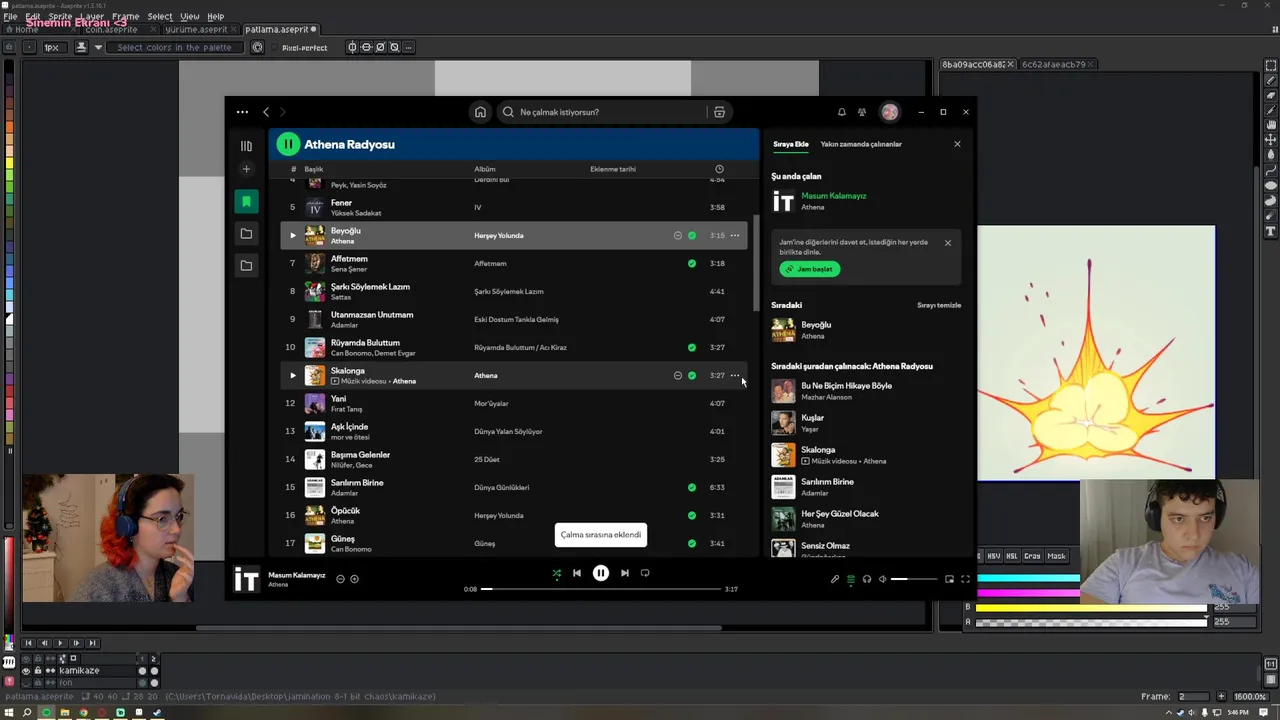The height and width of the screenshot is (720, 1280).
Task: Select the 'Sıraya Ekle' tab
Action: coord(790,144)
